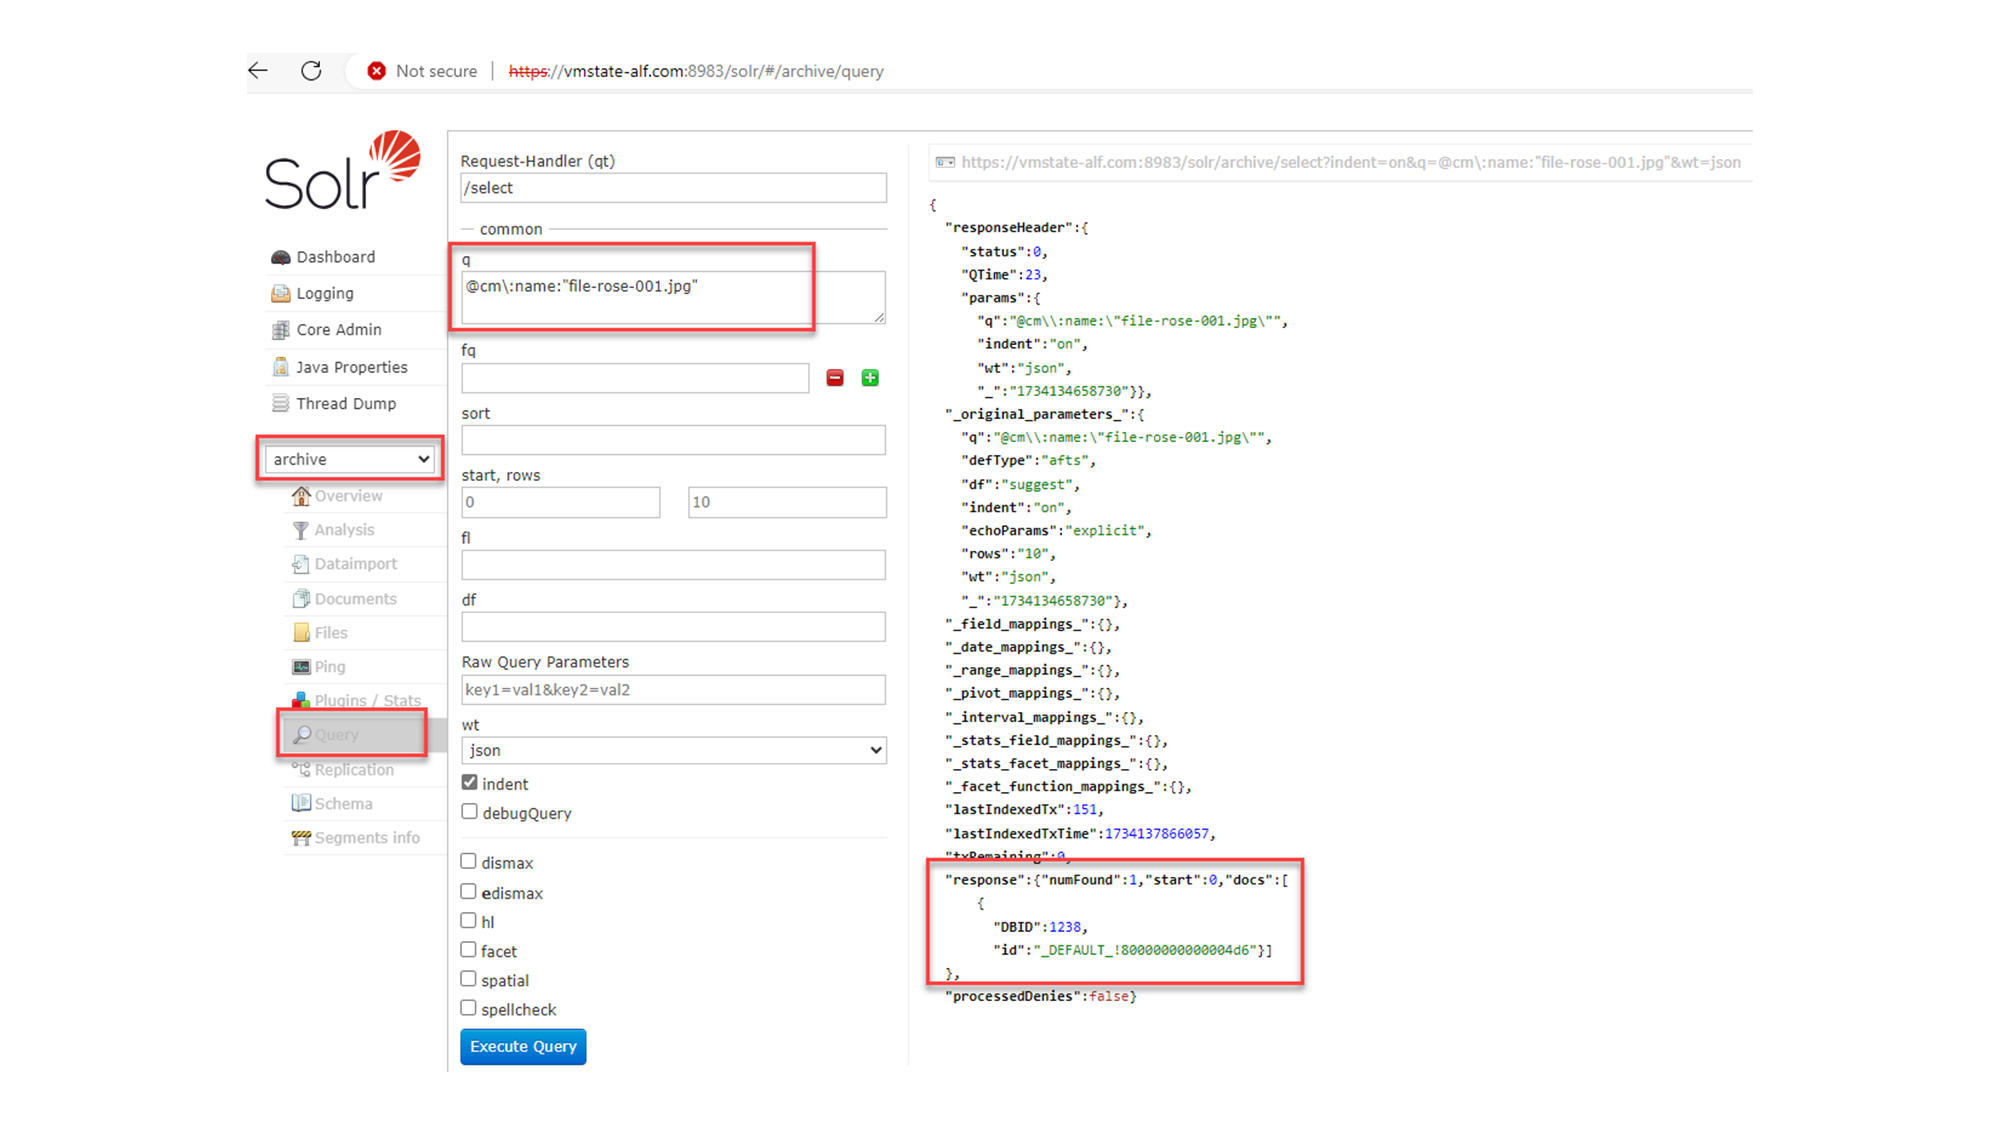Click Execute Query button
Screen dimensions: 2000x1125
pos(523,1046)
